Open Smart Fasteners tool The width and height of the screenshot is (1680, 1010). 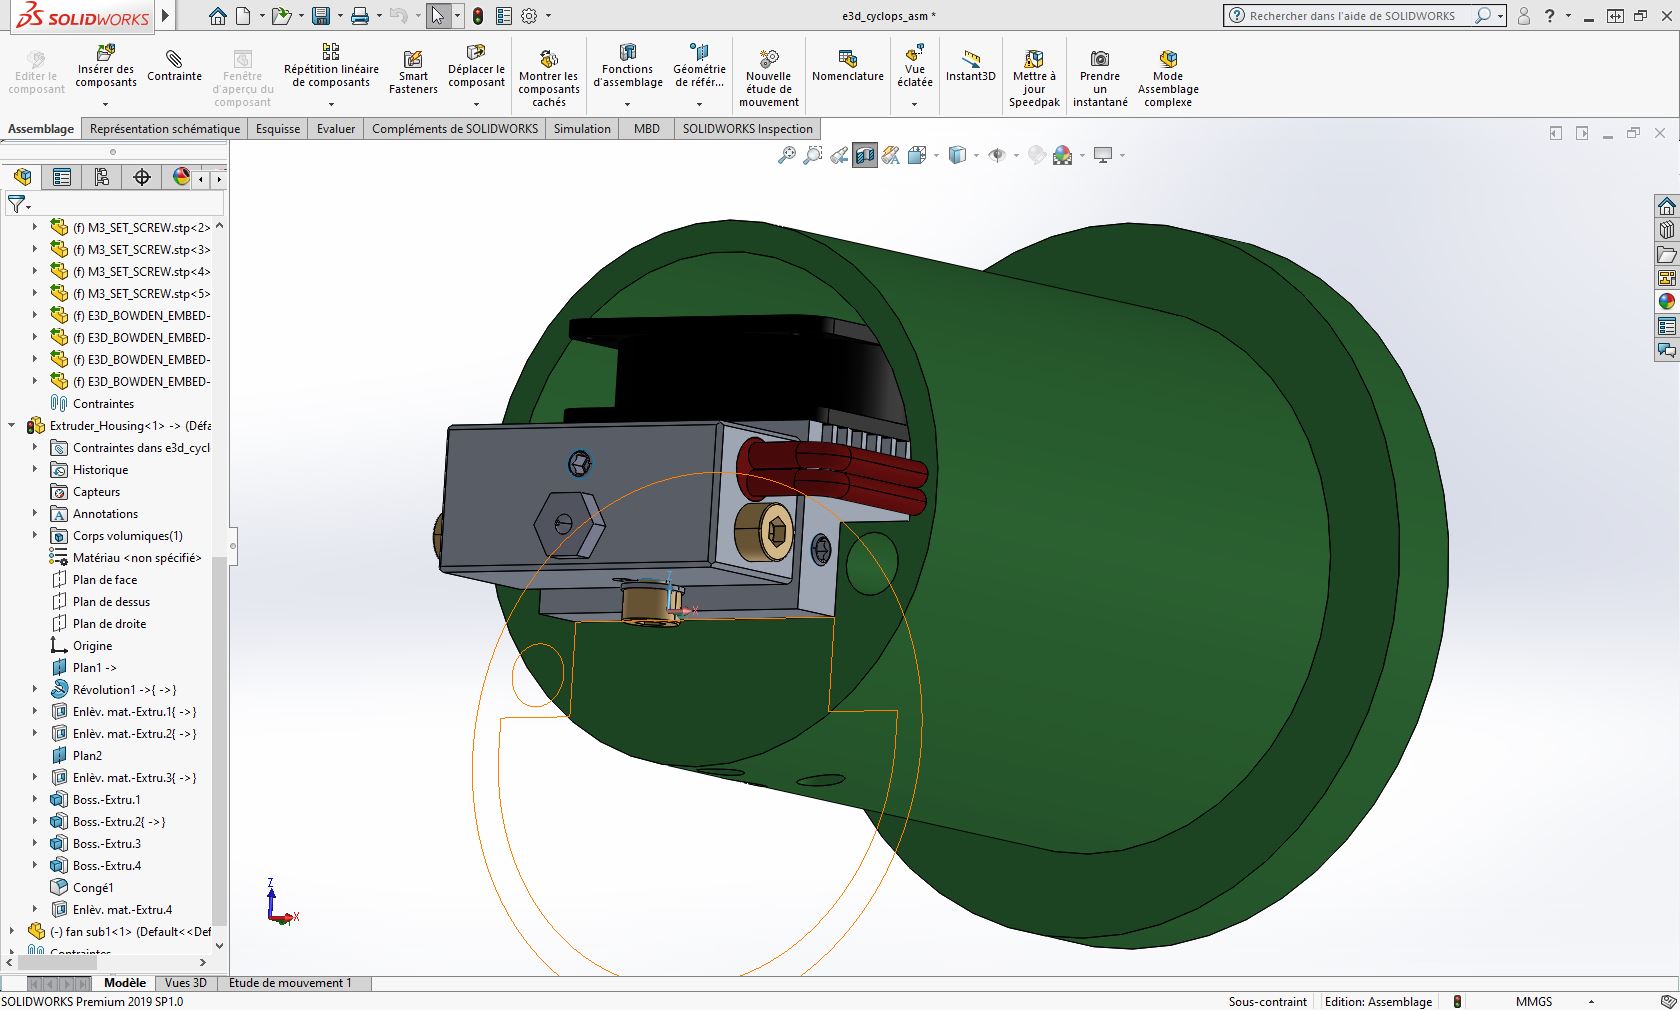[x=413, y=73]
